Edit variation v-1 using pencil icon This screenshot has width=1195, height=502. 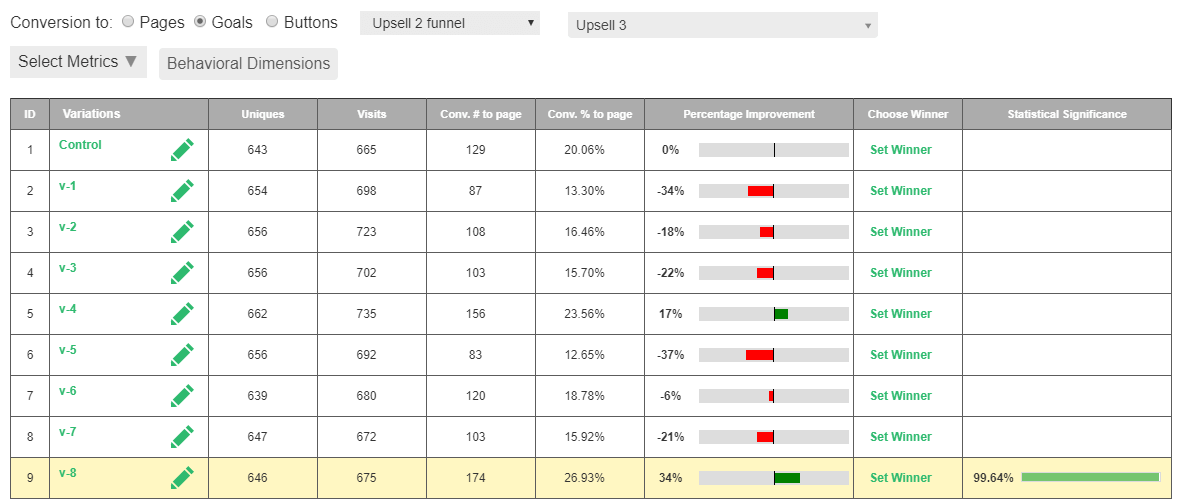point(182,191)
